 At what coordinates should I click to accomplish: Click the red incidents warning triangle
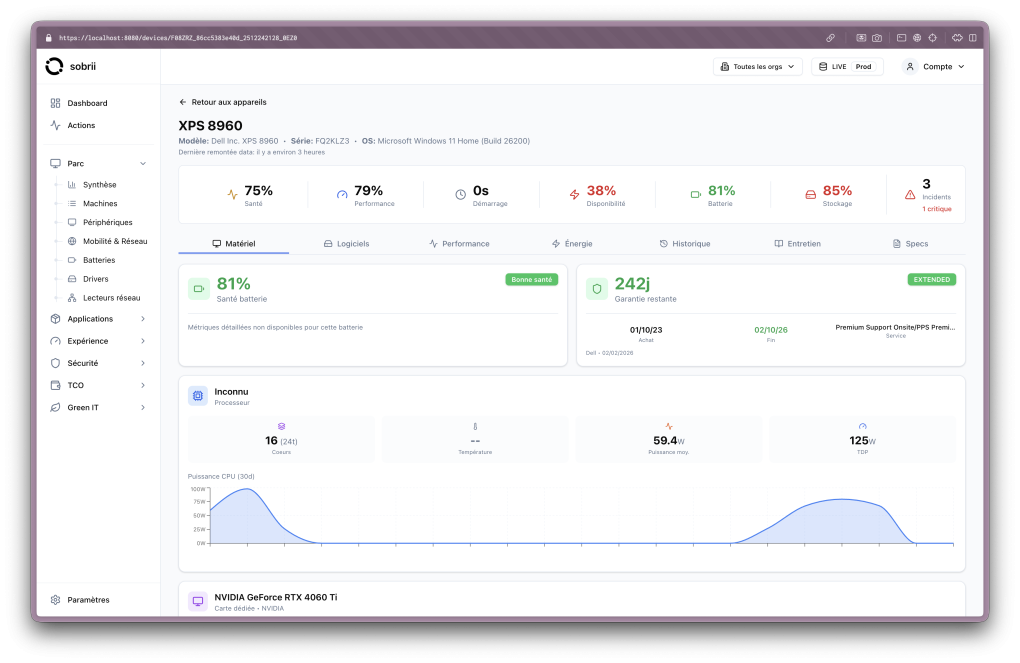tap(910, 195)
